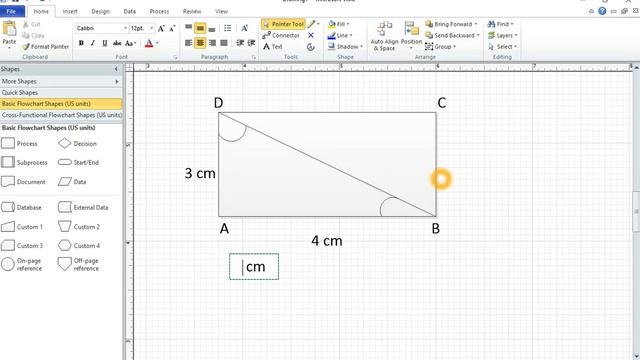This screenshot has width=640, height=360.
Task: Select Quick Shapes in Shapes panel
Action: (61, 93)
